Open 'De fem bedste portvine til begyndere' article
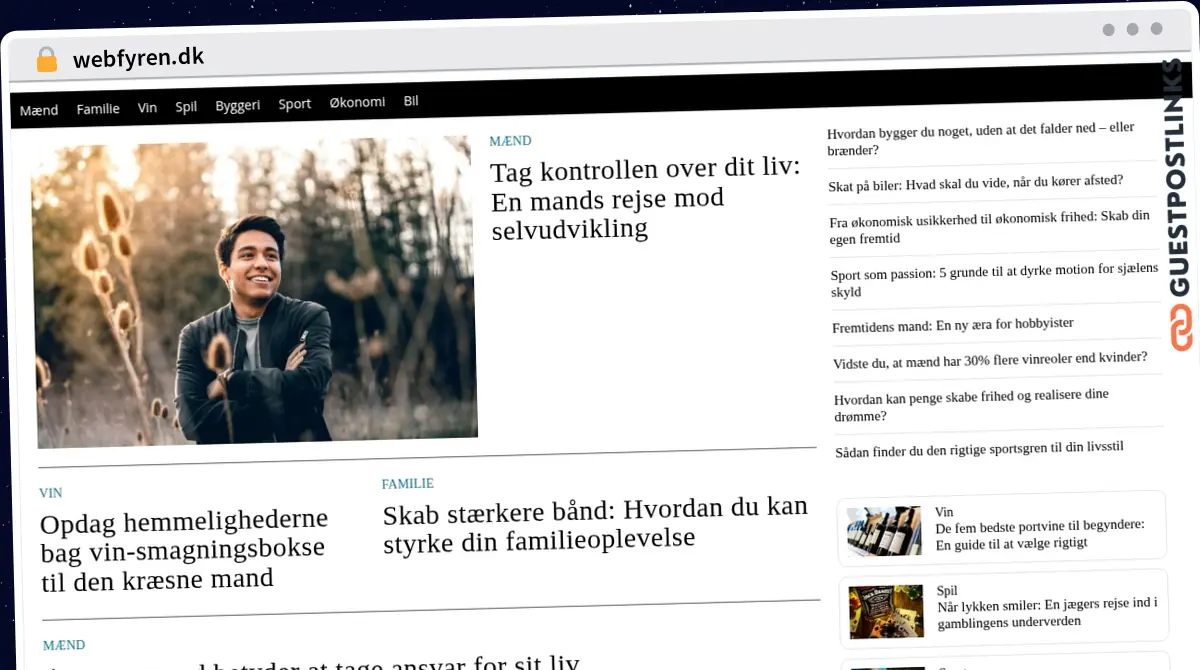1200x670 pixels. tap(1040, 534)
